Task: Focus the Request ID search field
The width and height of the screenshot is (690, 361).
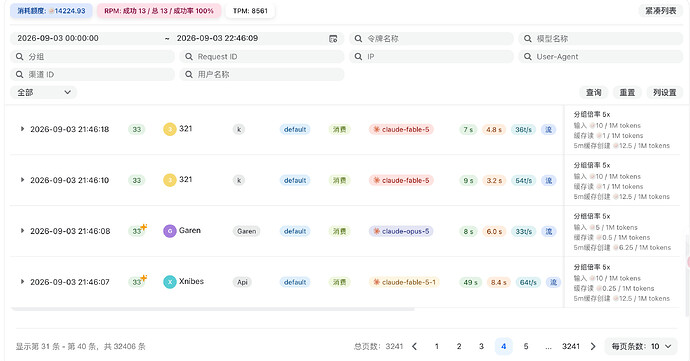Action: 262,57
